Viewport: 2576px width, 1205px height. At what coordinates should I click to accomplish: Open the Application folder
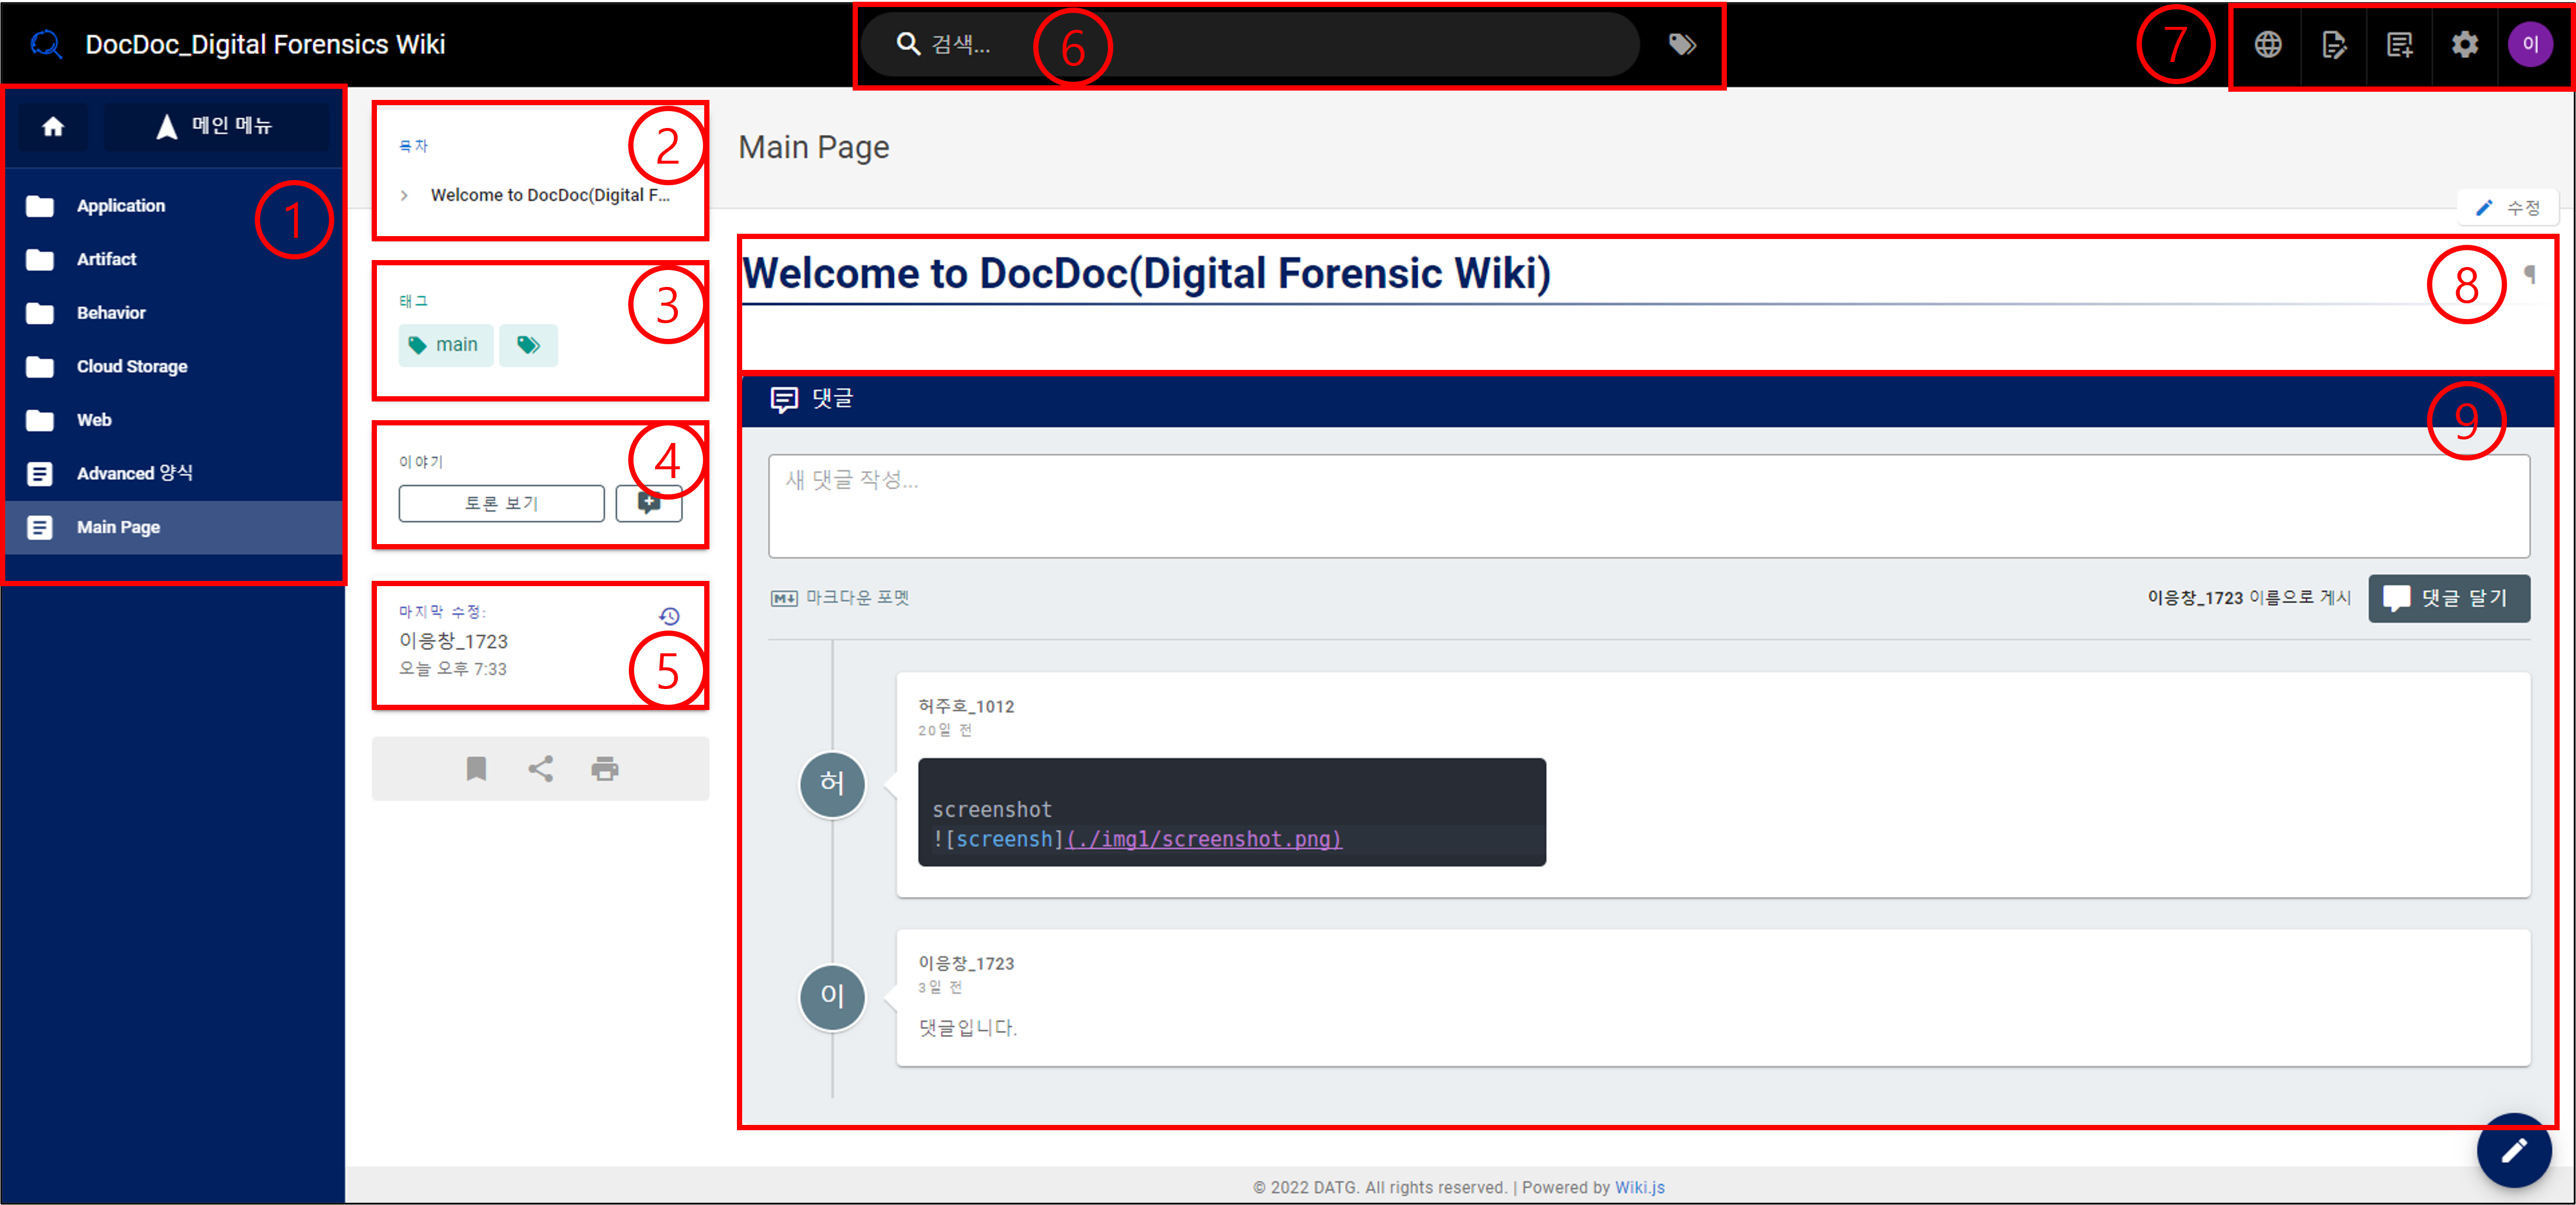click(174, 205)
